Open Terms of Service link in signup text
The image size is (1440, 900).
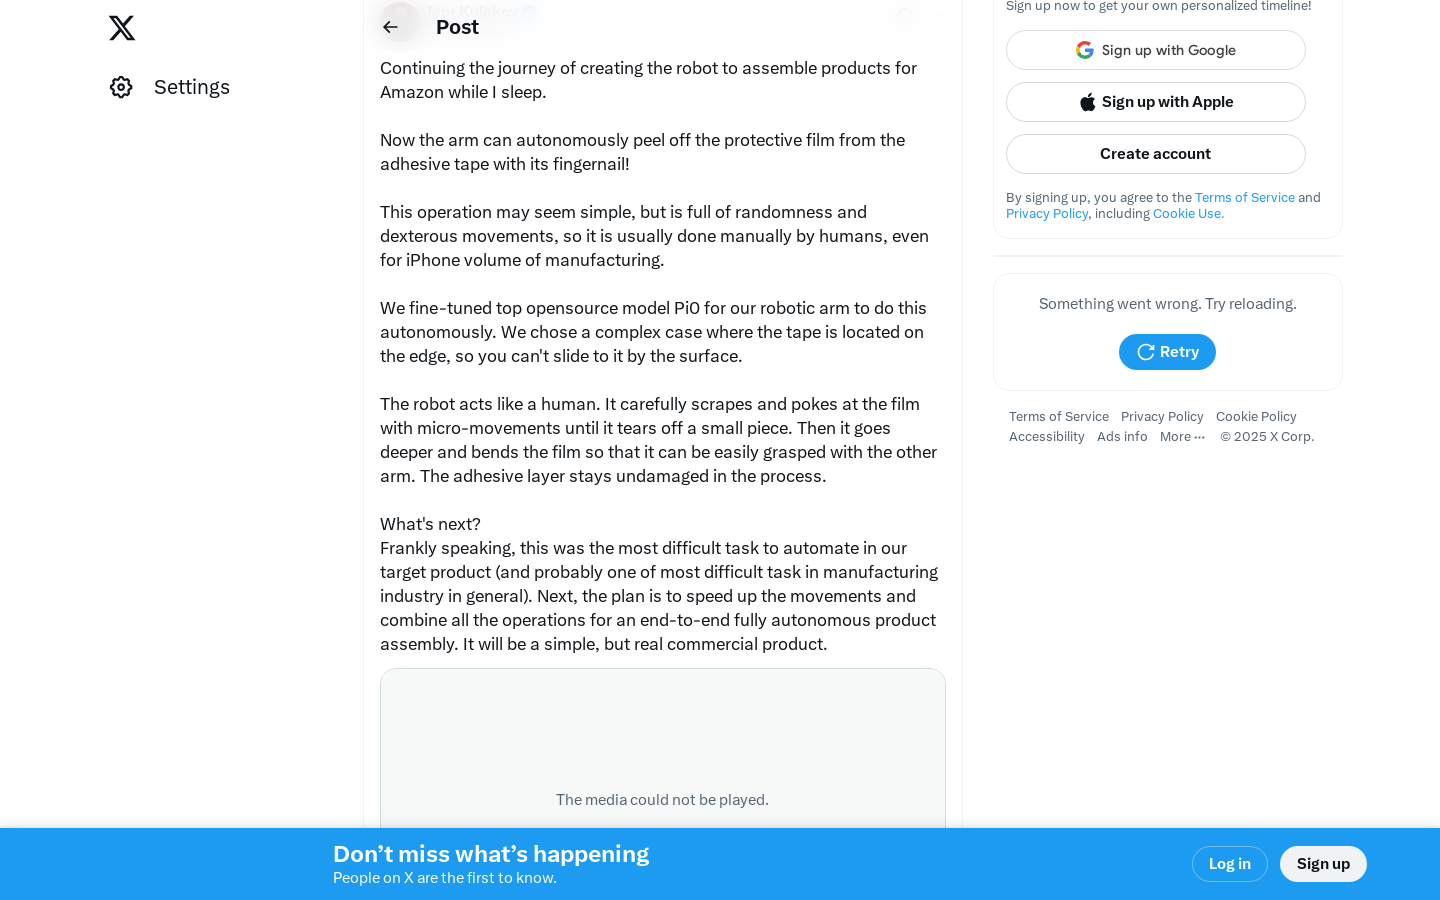pyautogui.click(x=1245, y=198)
